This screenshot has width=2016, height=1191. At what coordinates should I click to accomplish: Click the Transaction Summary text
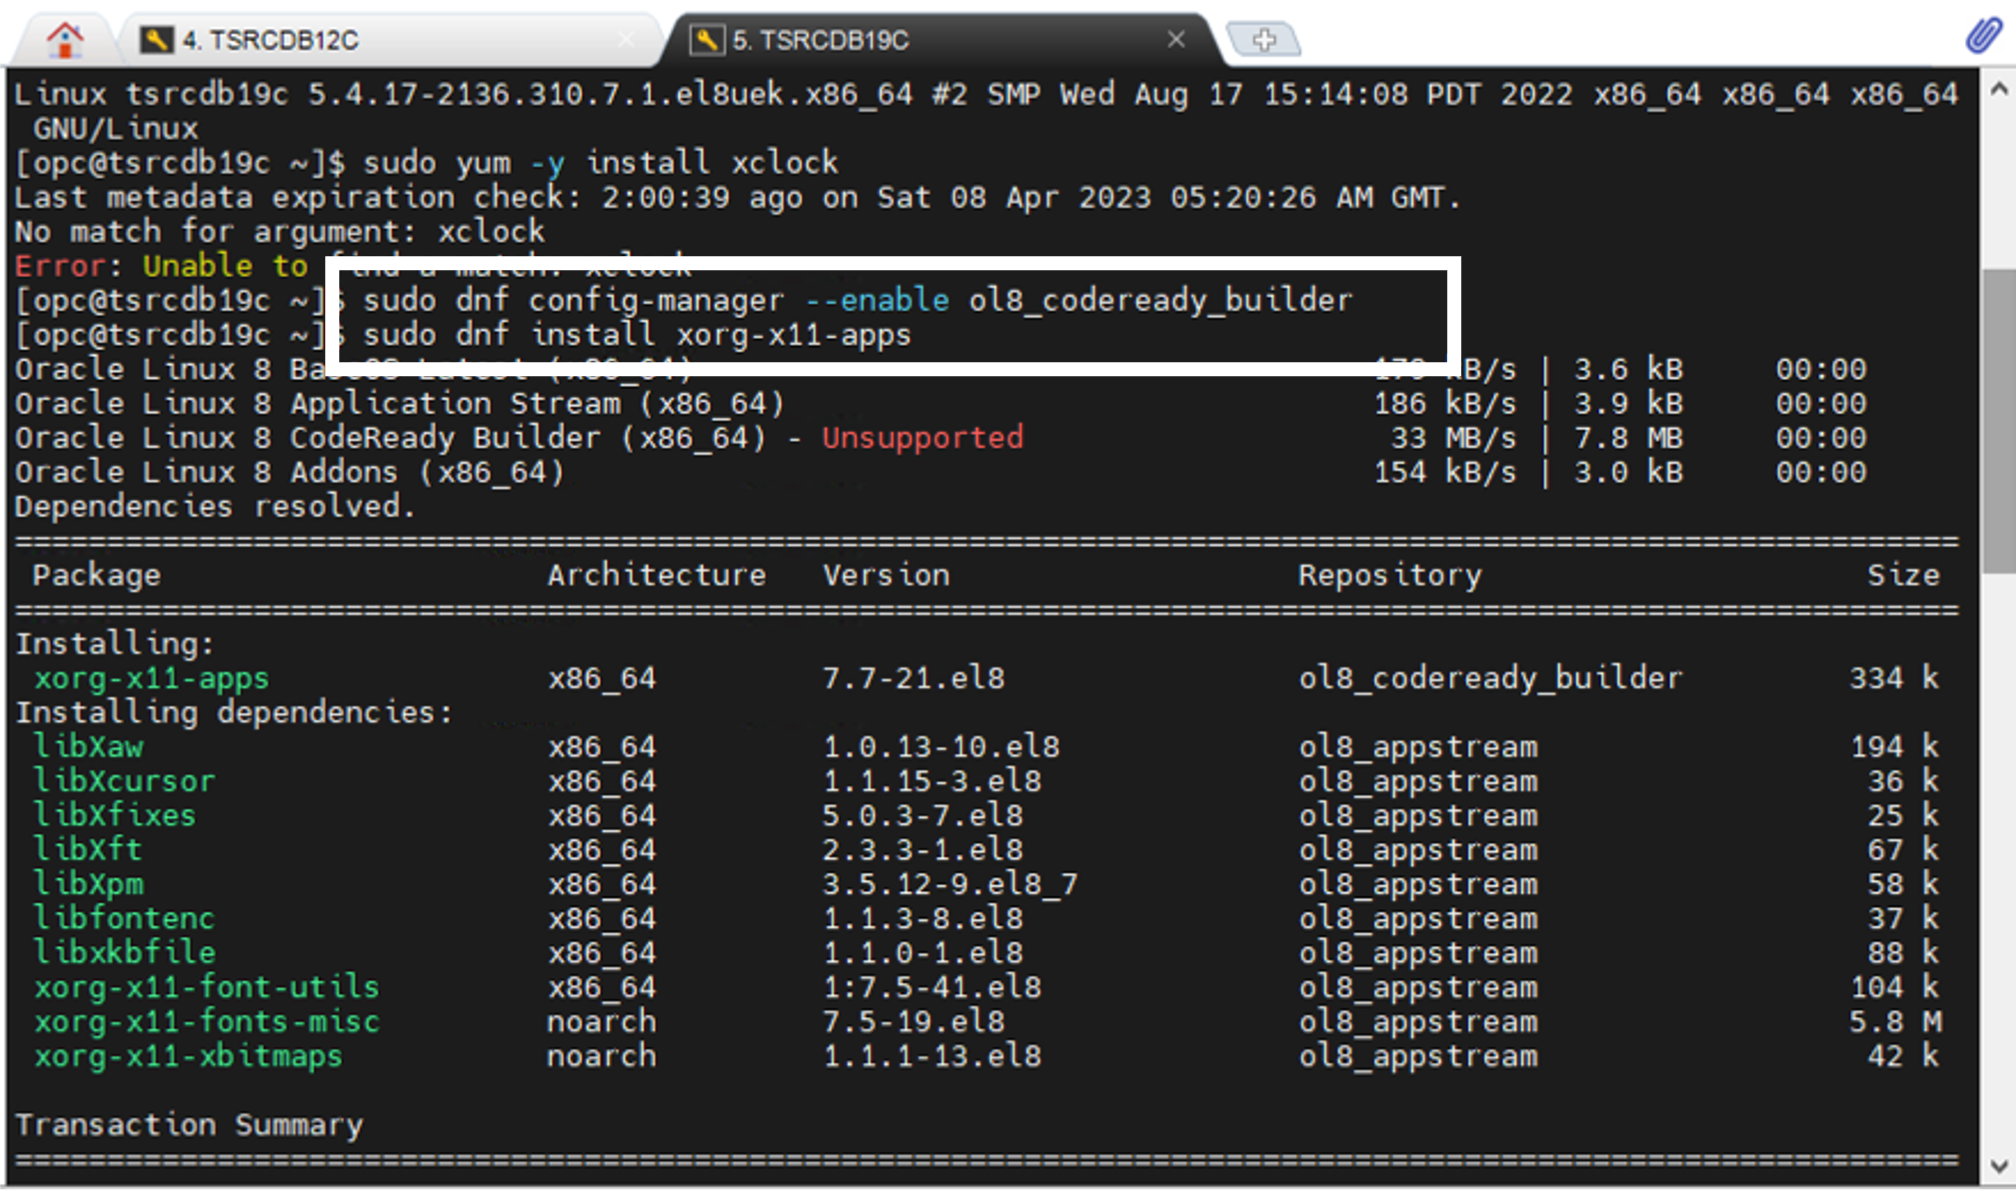189,1125
